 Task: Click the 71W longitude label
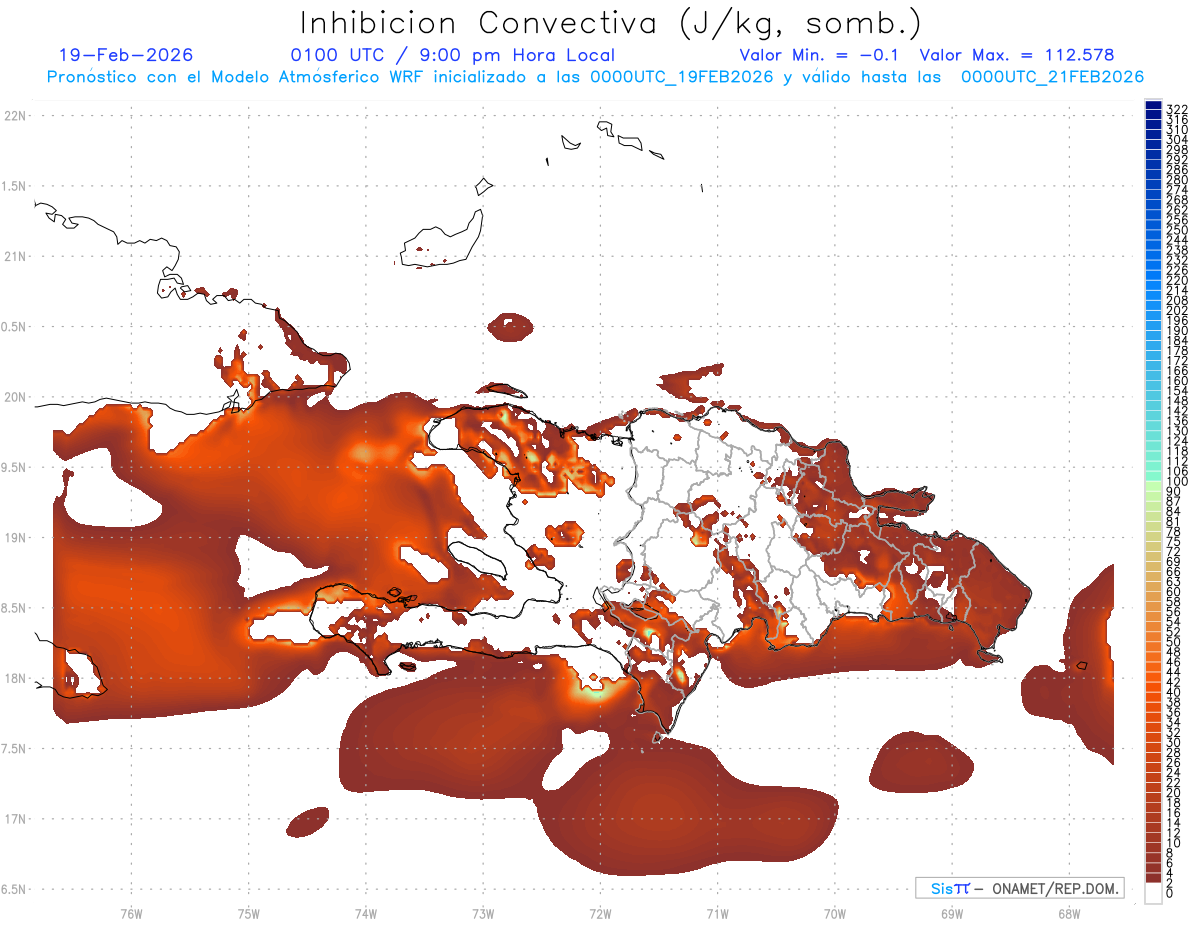pos(717,913)
